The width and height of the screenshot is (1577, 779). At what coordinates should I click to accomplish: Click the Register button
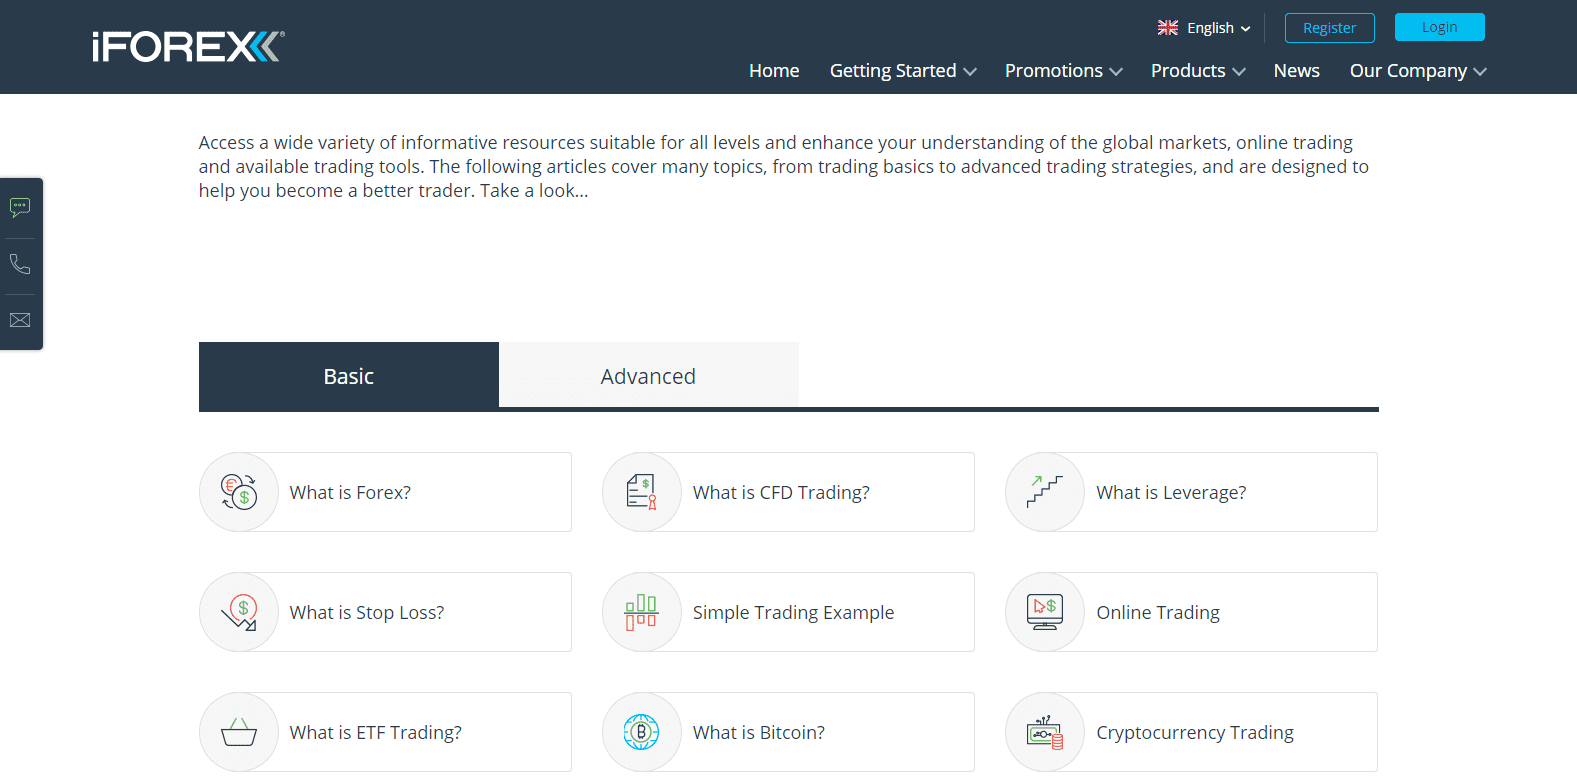click(x=1330, y=28)
